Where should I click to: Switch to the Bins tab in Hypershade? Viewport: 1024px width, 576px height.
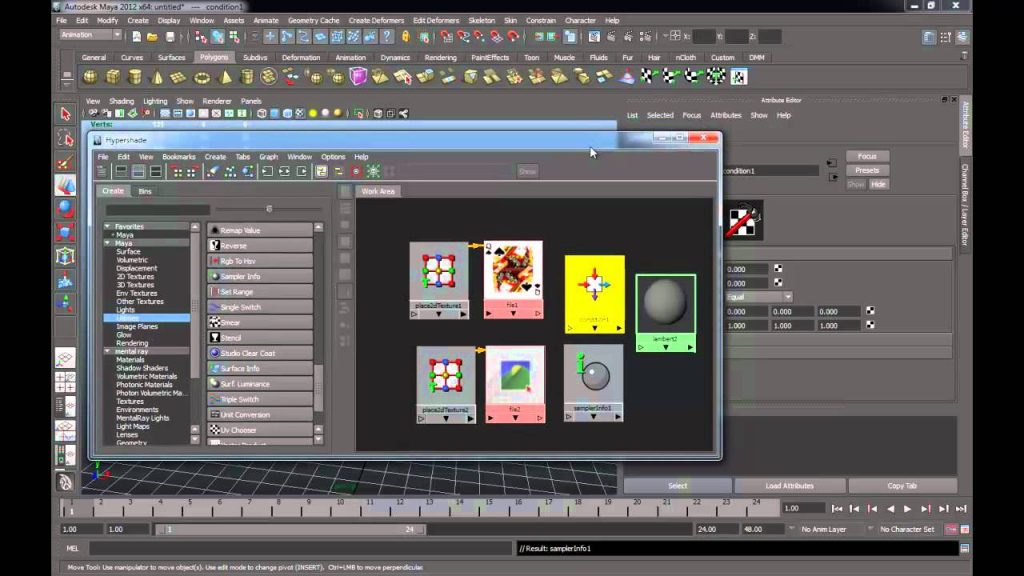[145, 191]
